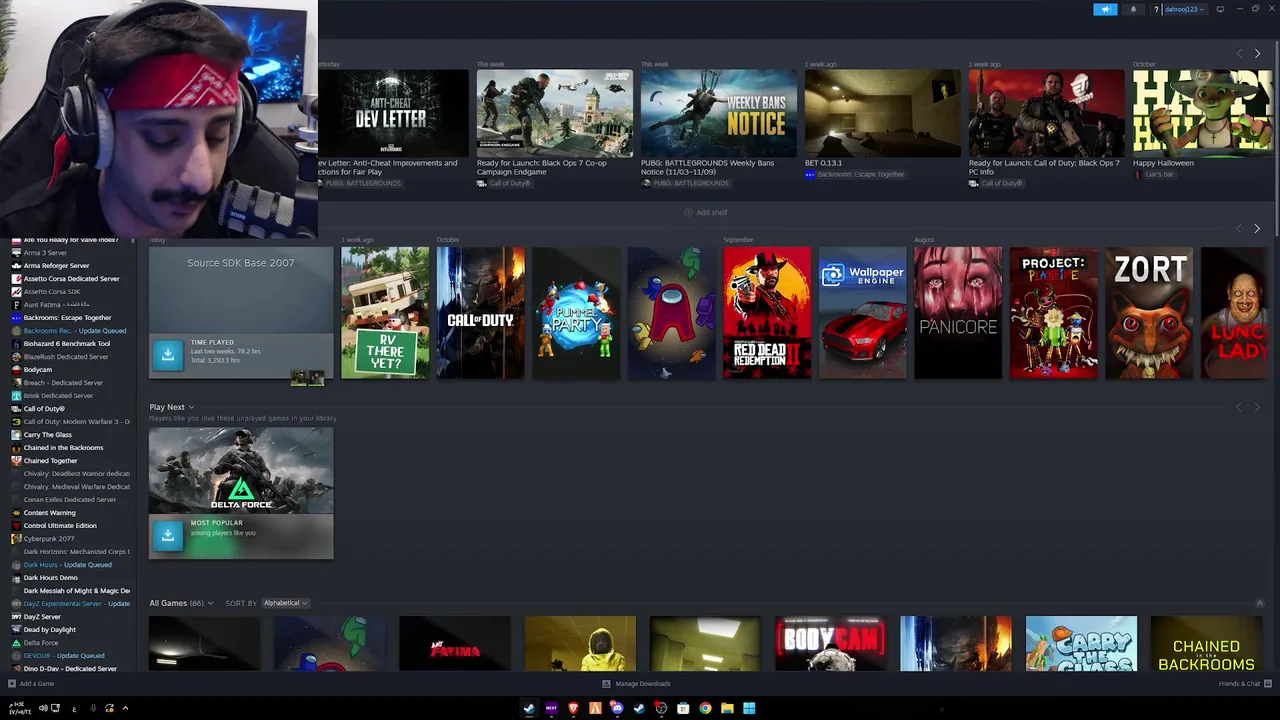Image resolution: width=1280 pixels, height=720 pixels.
Task: Open the Brave browser taskbar icon
Action: [573, 708]
